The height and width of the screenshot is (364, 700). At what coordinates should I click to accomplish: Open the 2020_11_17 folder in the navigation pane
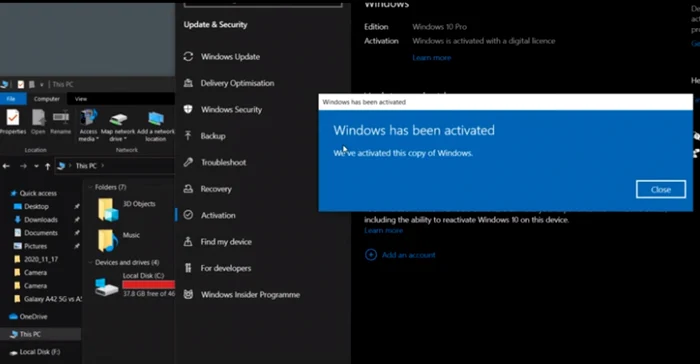(x=41, y=259)
